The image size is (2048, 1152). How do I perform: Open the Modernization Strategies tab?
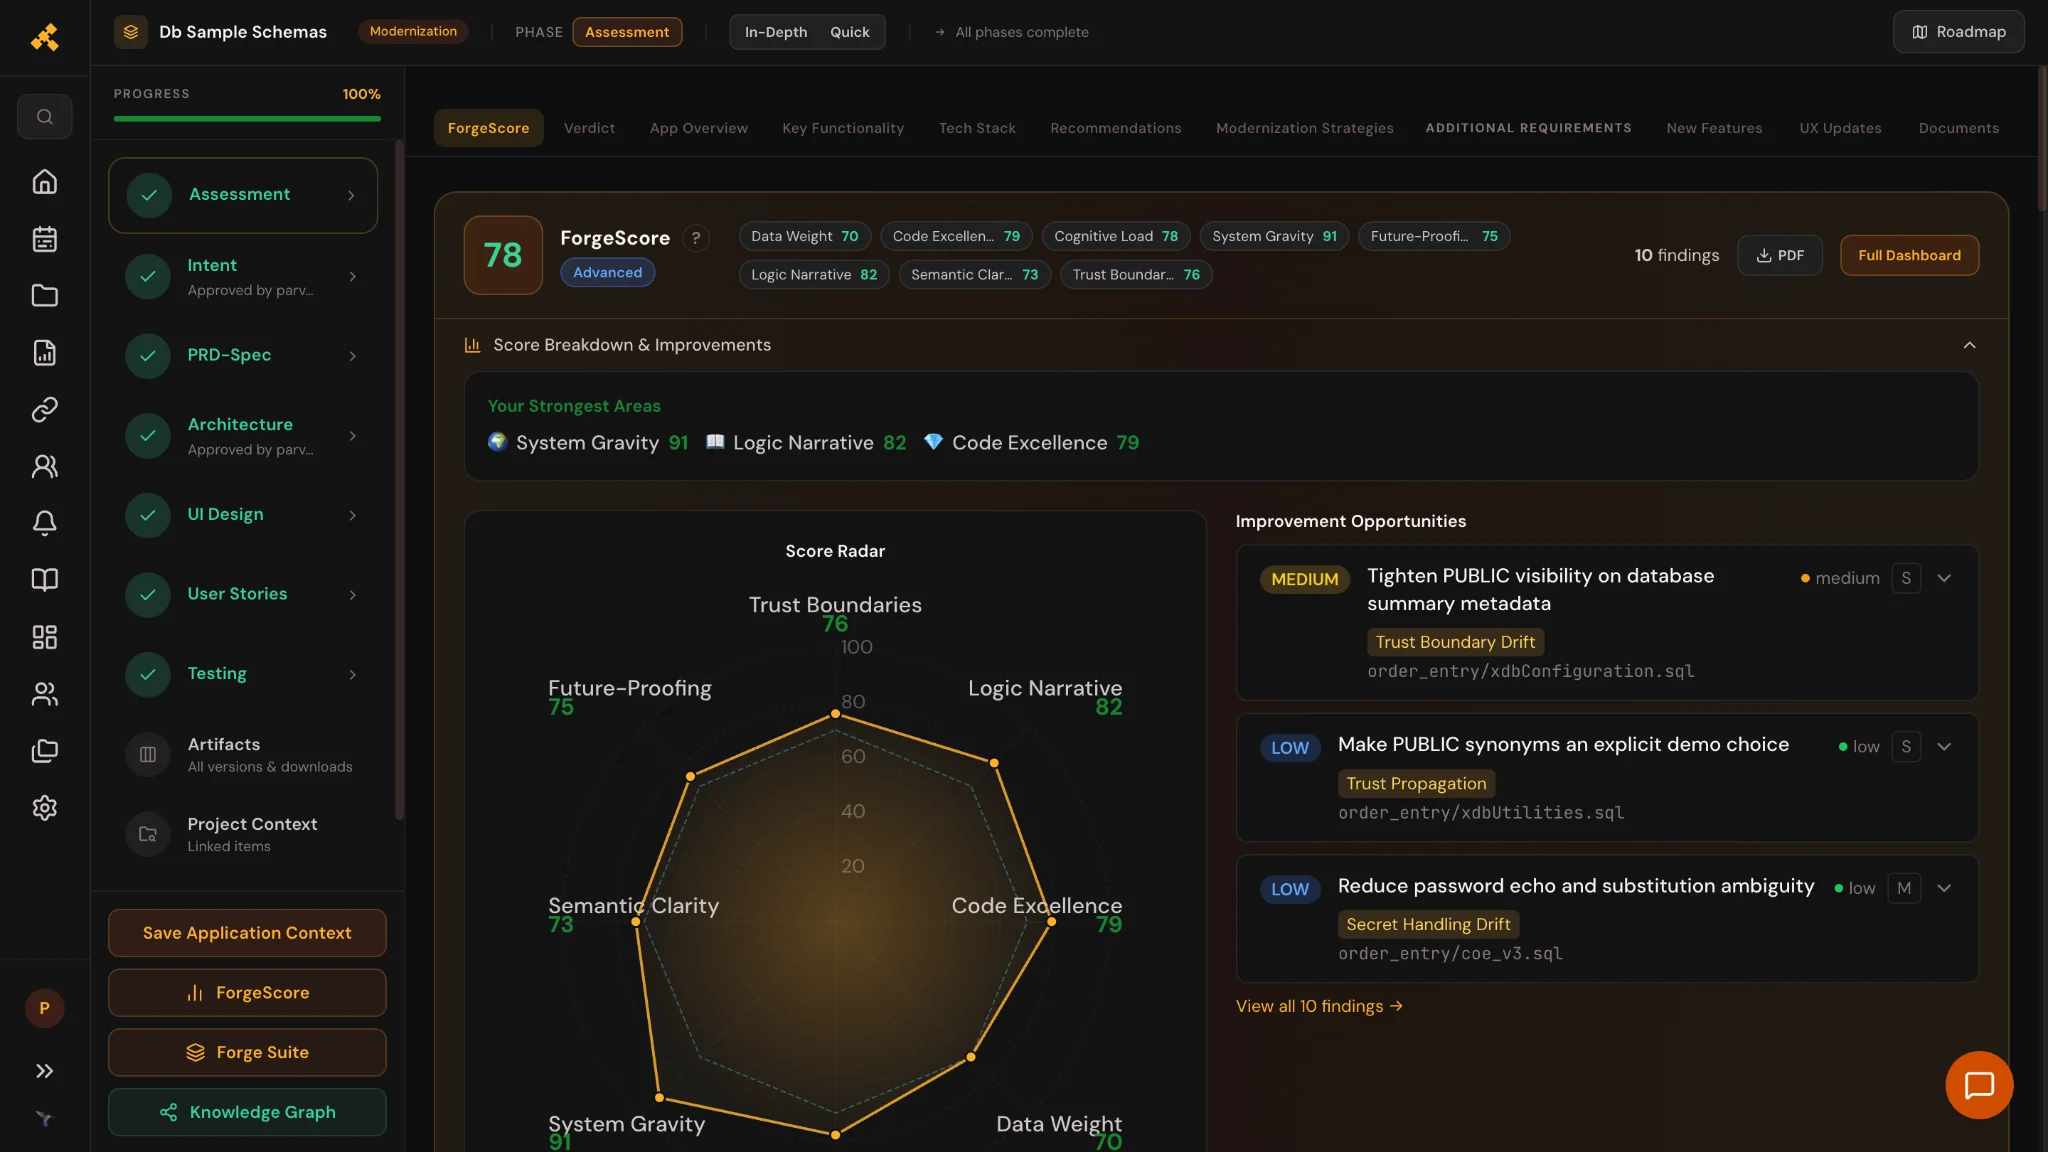(1304, 128)
